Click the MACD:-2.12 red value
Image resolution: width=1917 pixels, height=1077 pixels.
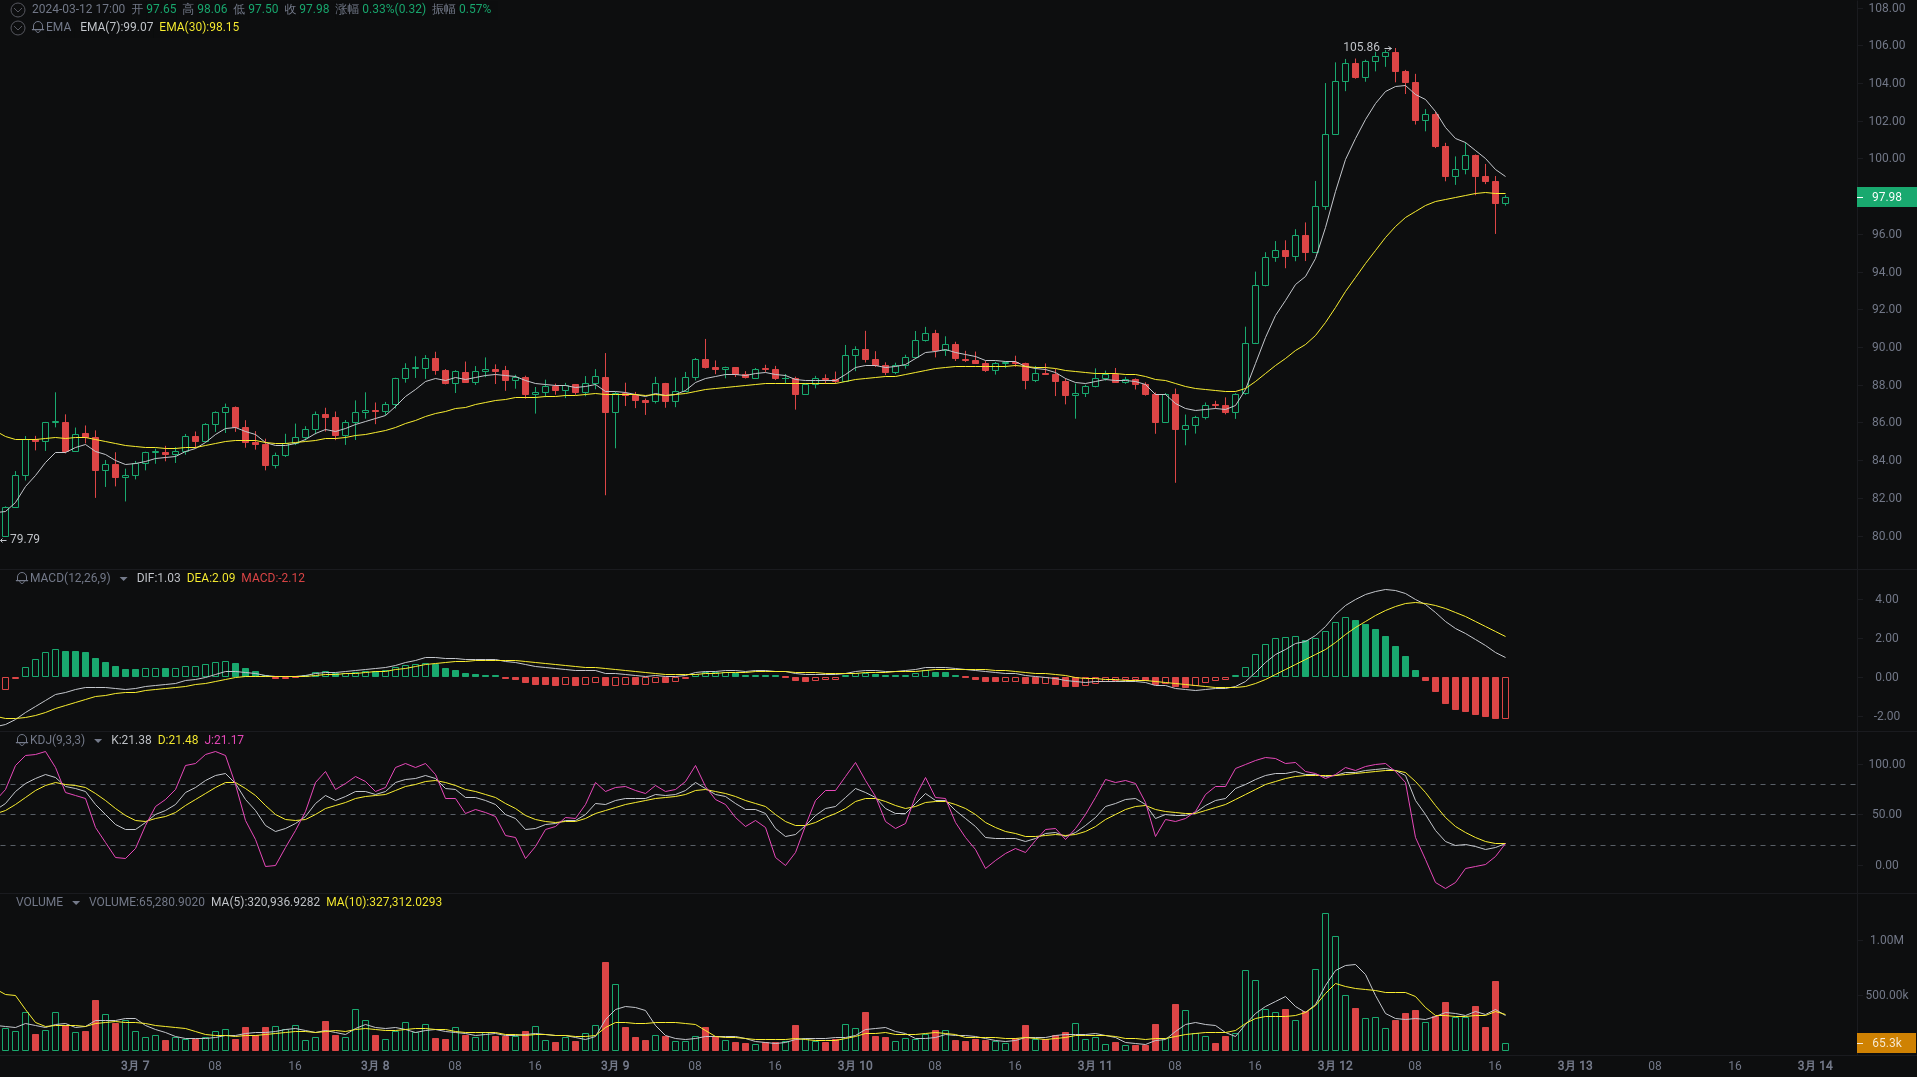tap(274, 577)
